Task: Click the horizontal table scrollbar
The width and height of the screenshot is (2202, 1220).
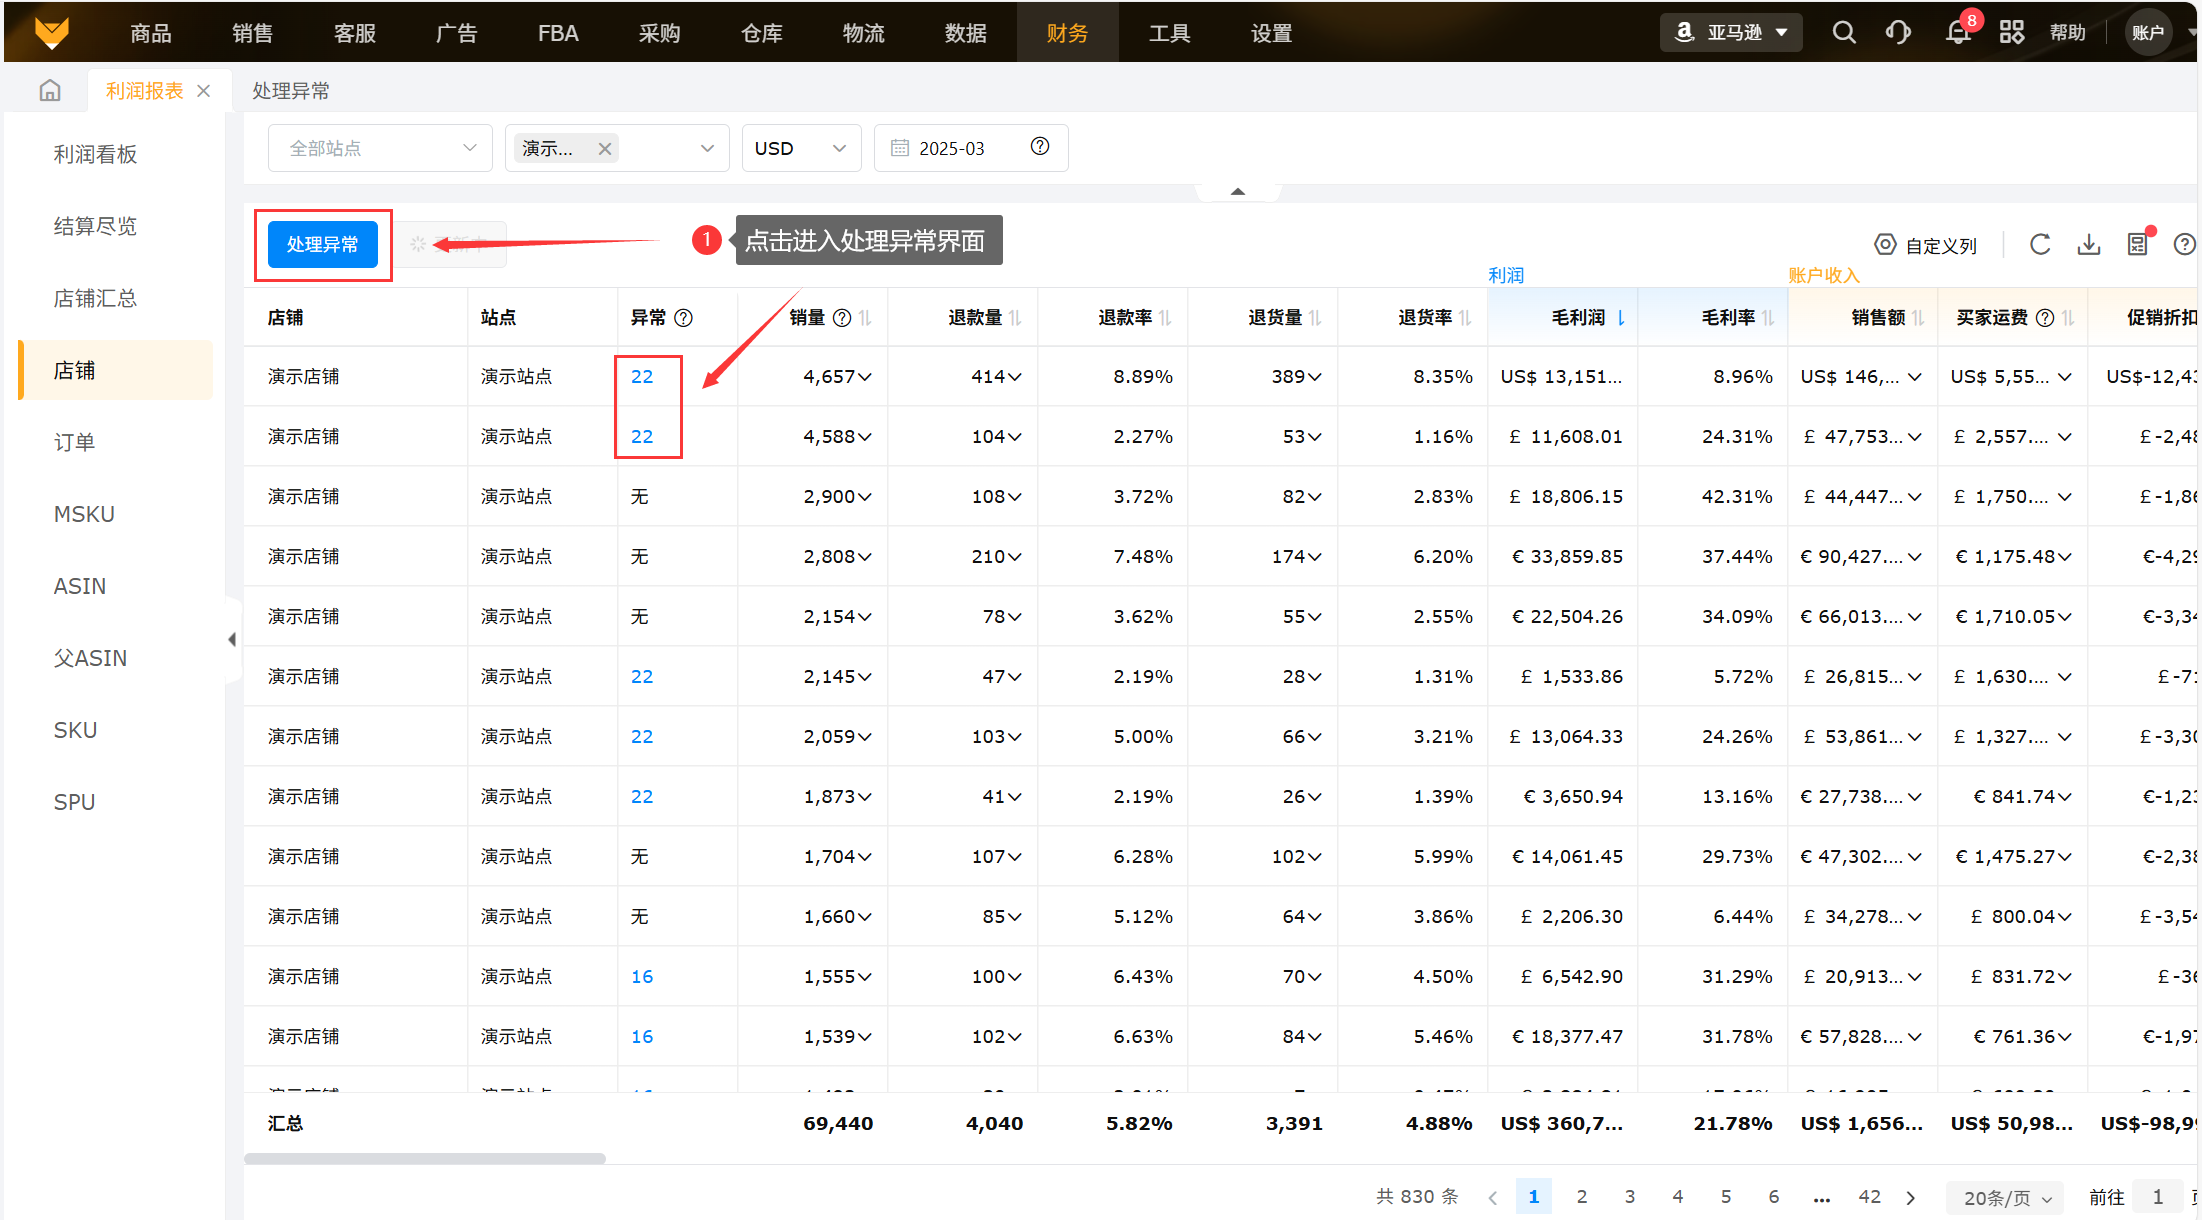Action: pyautogui.click(x=425, y=1159)
